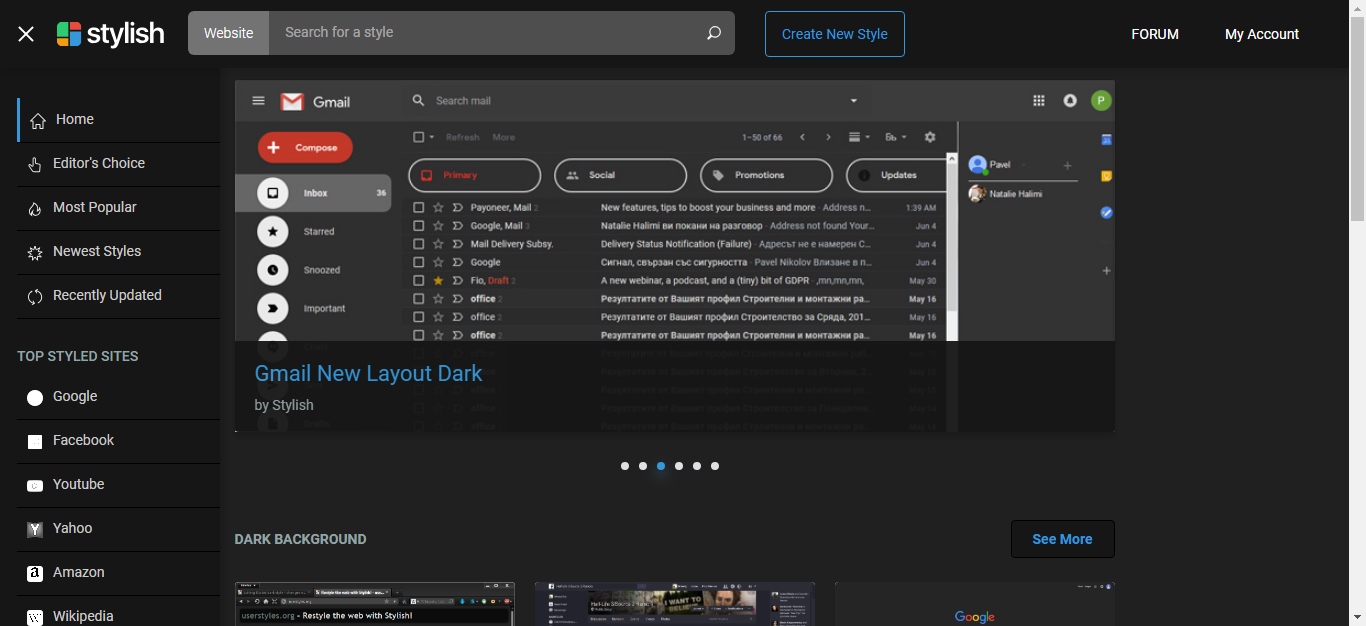
Task: Click the page vertical scrollbar thumb
Action: point(1357,120)
